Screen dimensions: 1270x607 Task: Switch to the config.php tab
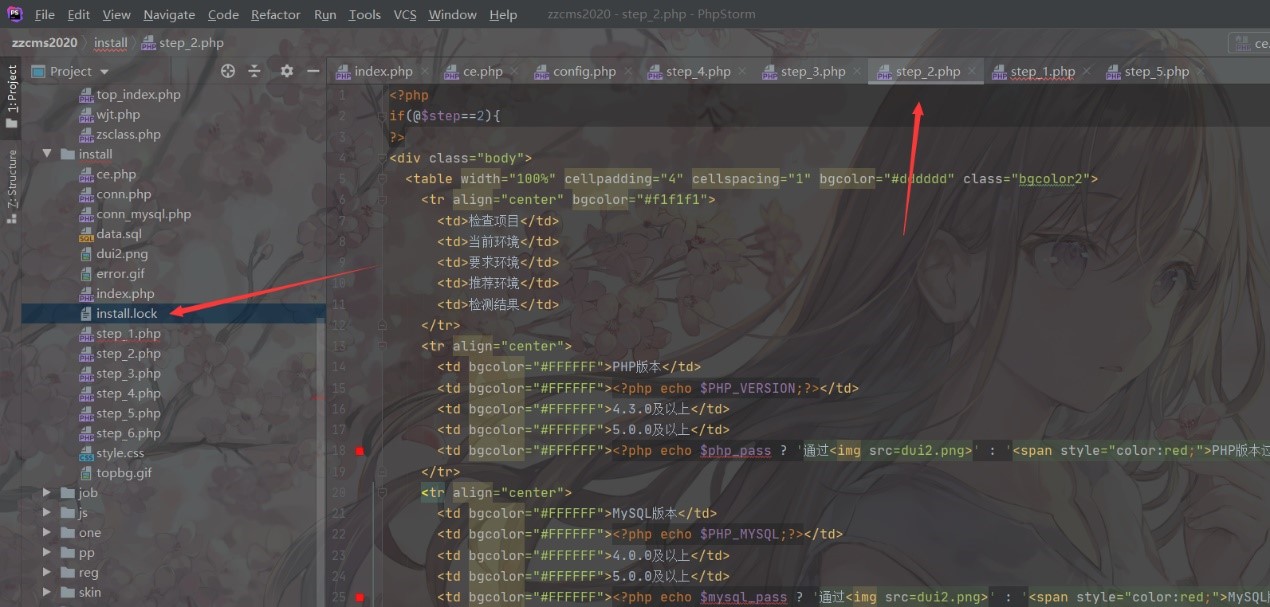(585, 72)
